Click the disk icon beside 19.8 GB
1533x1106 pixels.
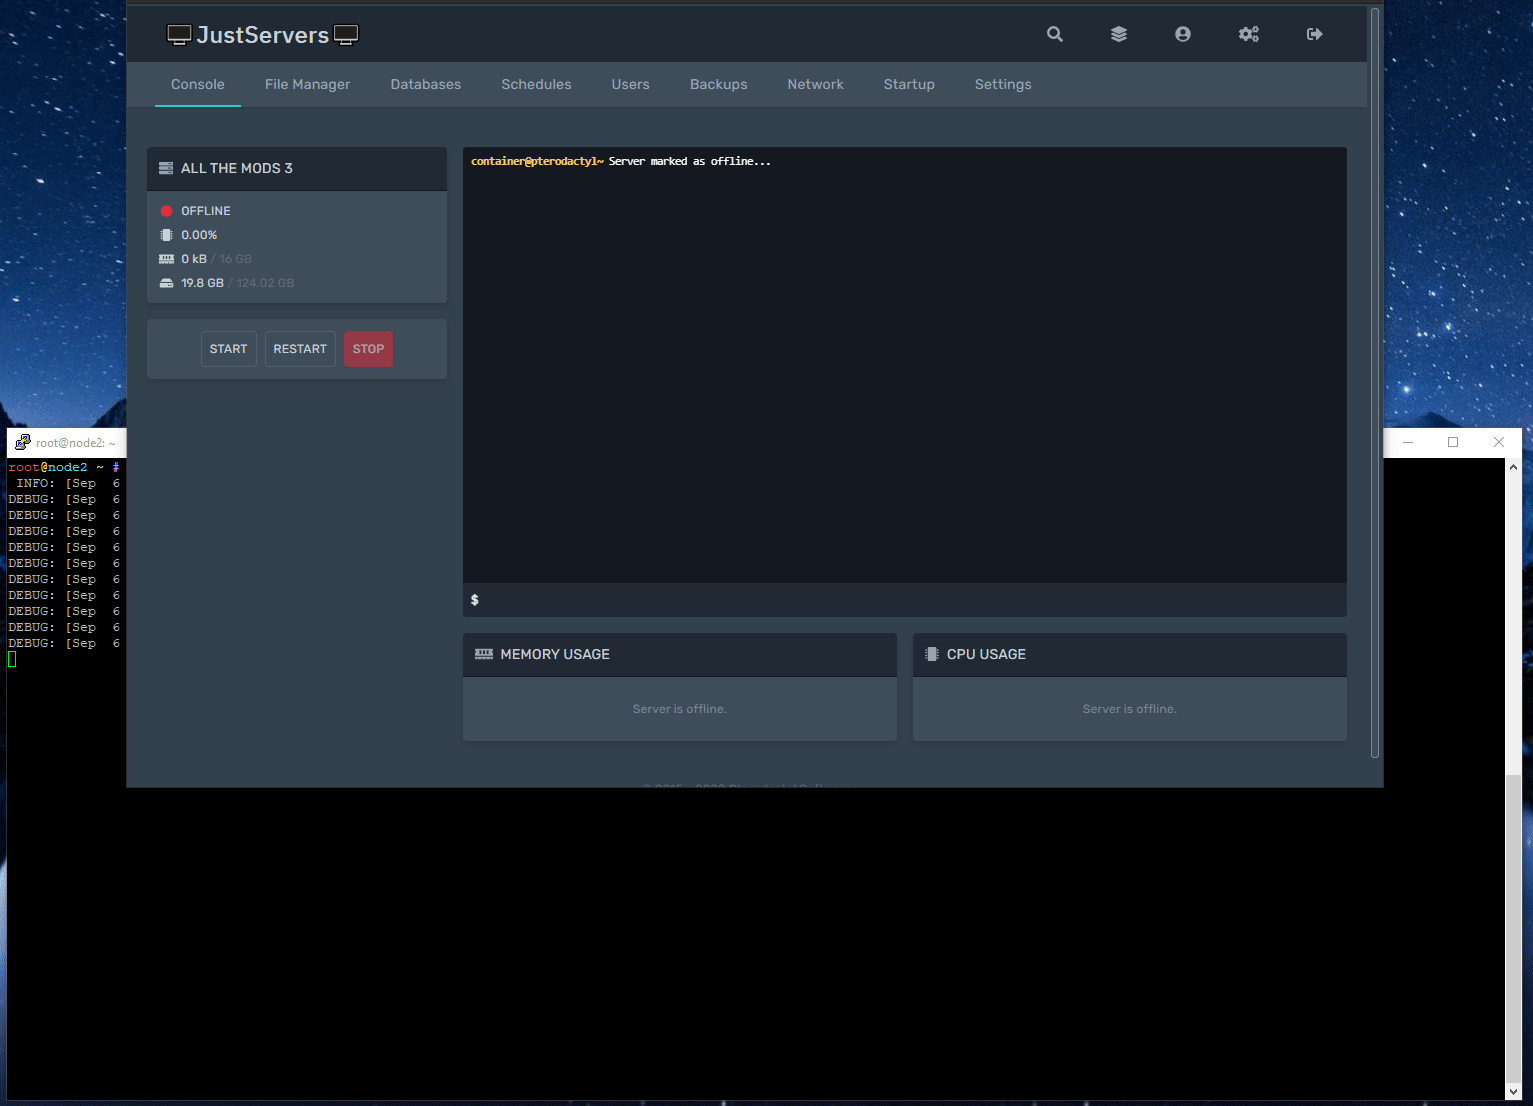point(166,282)
